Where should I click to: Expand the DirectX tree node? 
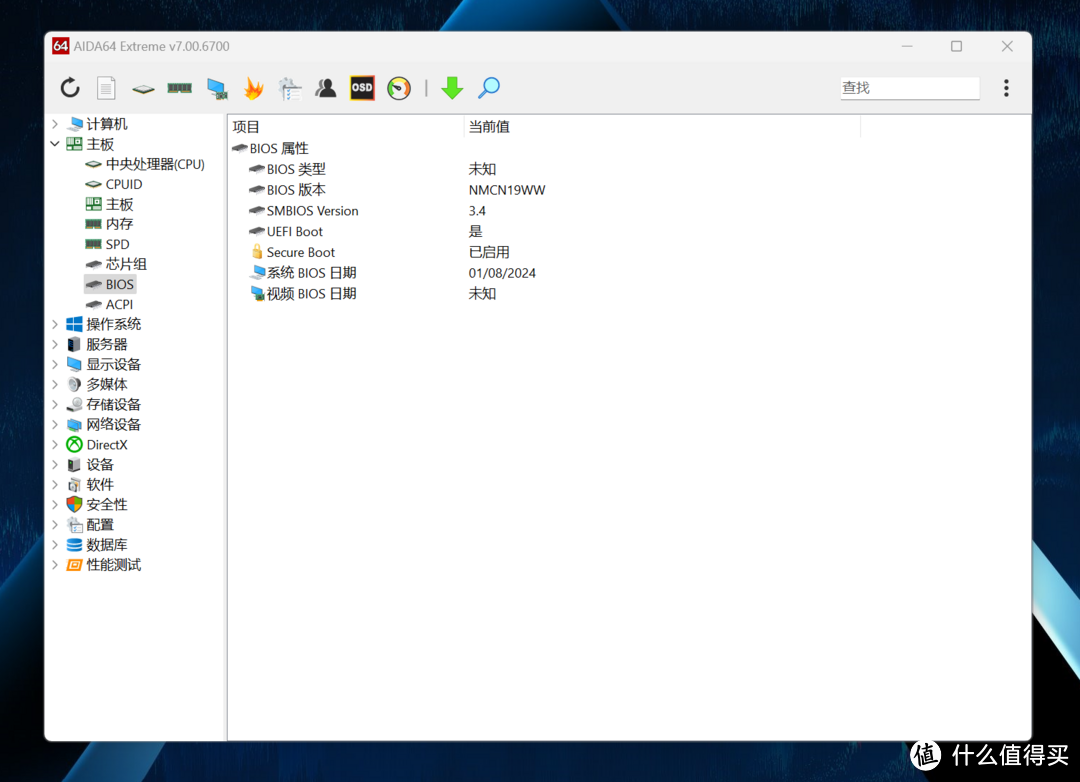(x=55, y=444)
